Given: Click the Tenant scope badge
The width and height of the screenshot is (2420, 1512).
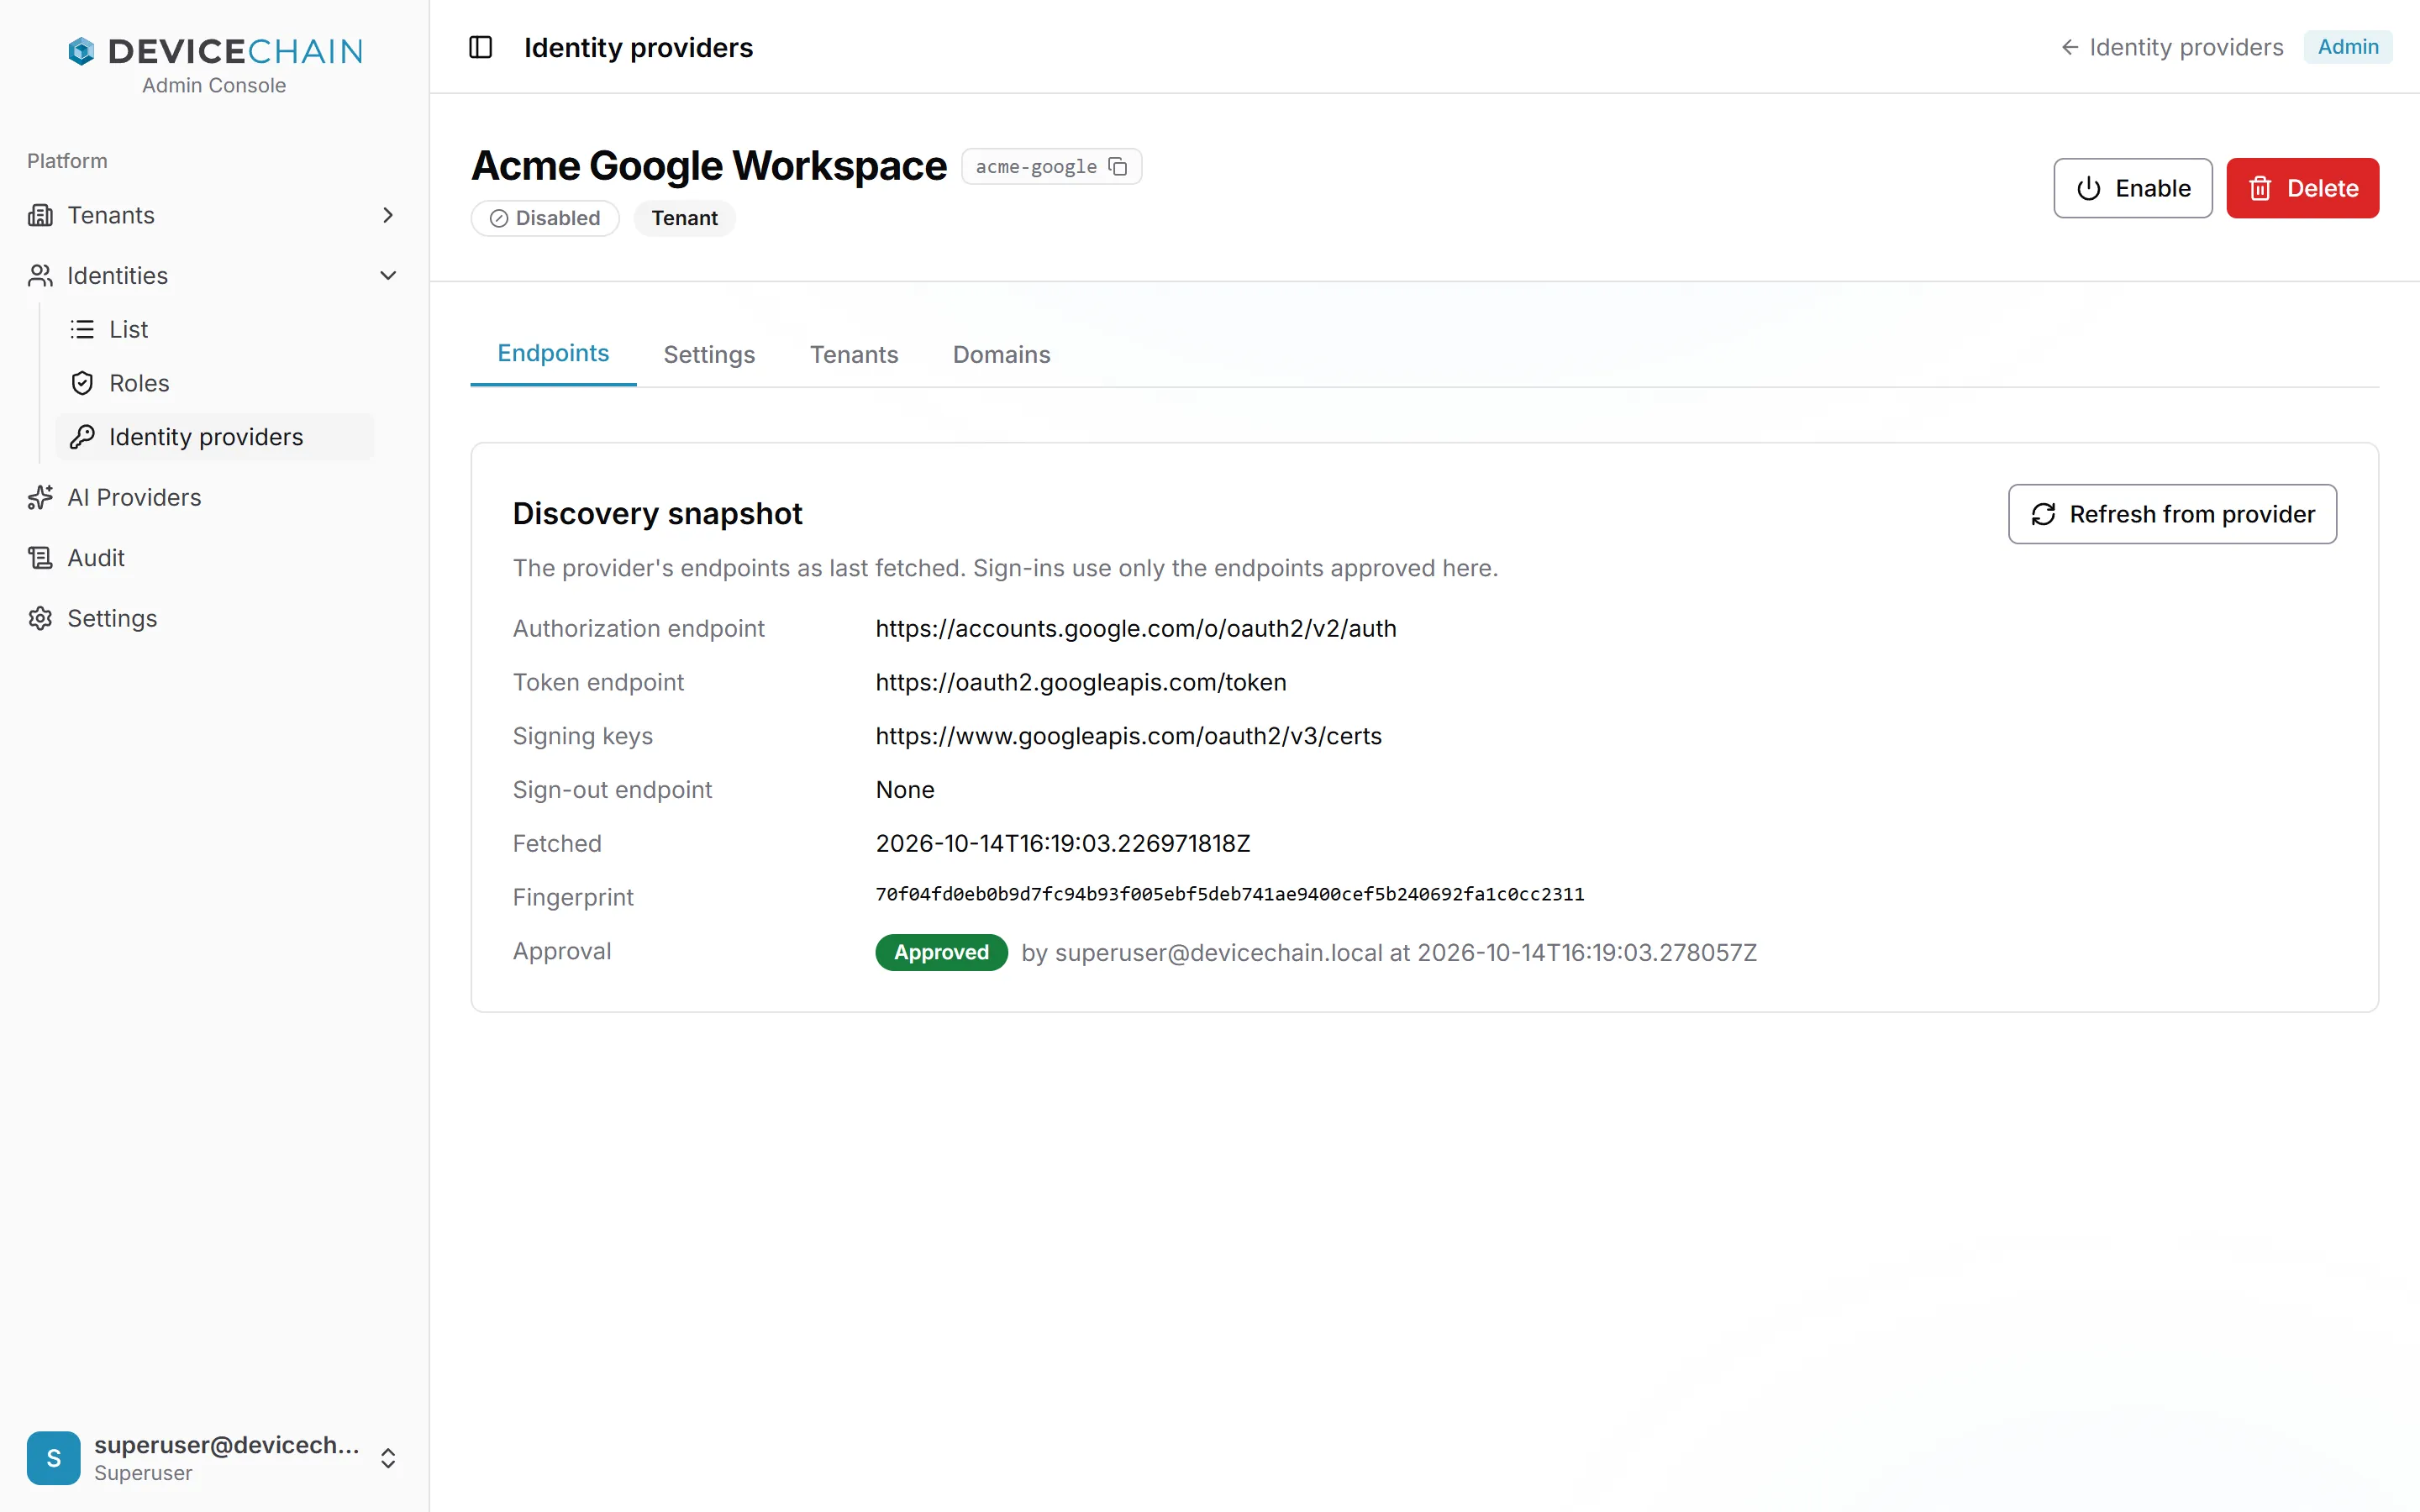Looking at the screenshot, I should (684, 218).
